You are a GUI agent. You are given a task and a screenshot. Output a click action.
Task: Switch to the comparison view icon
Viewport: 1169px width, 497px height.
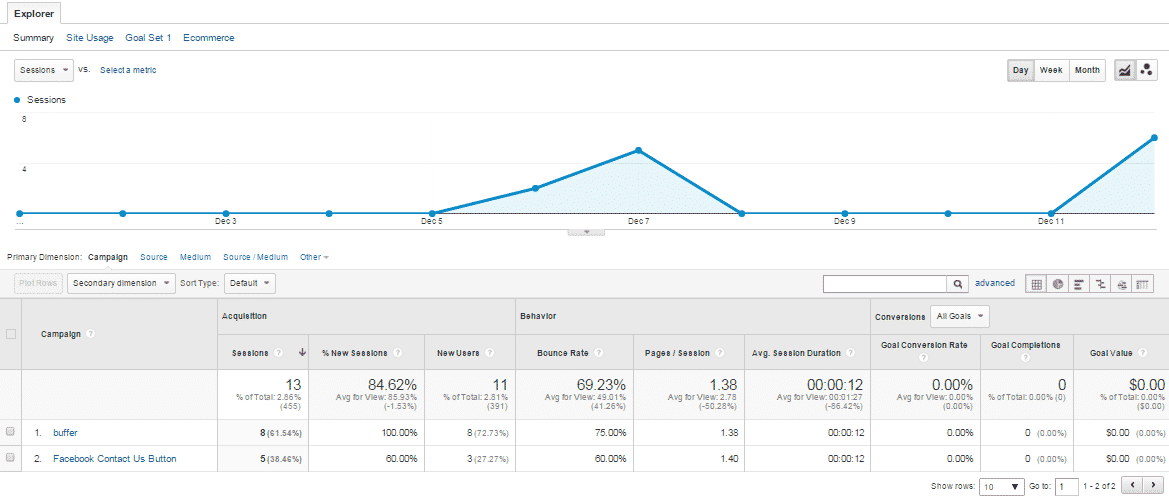tap(1100, 284)
